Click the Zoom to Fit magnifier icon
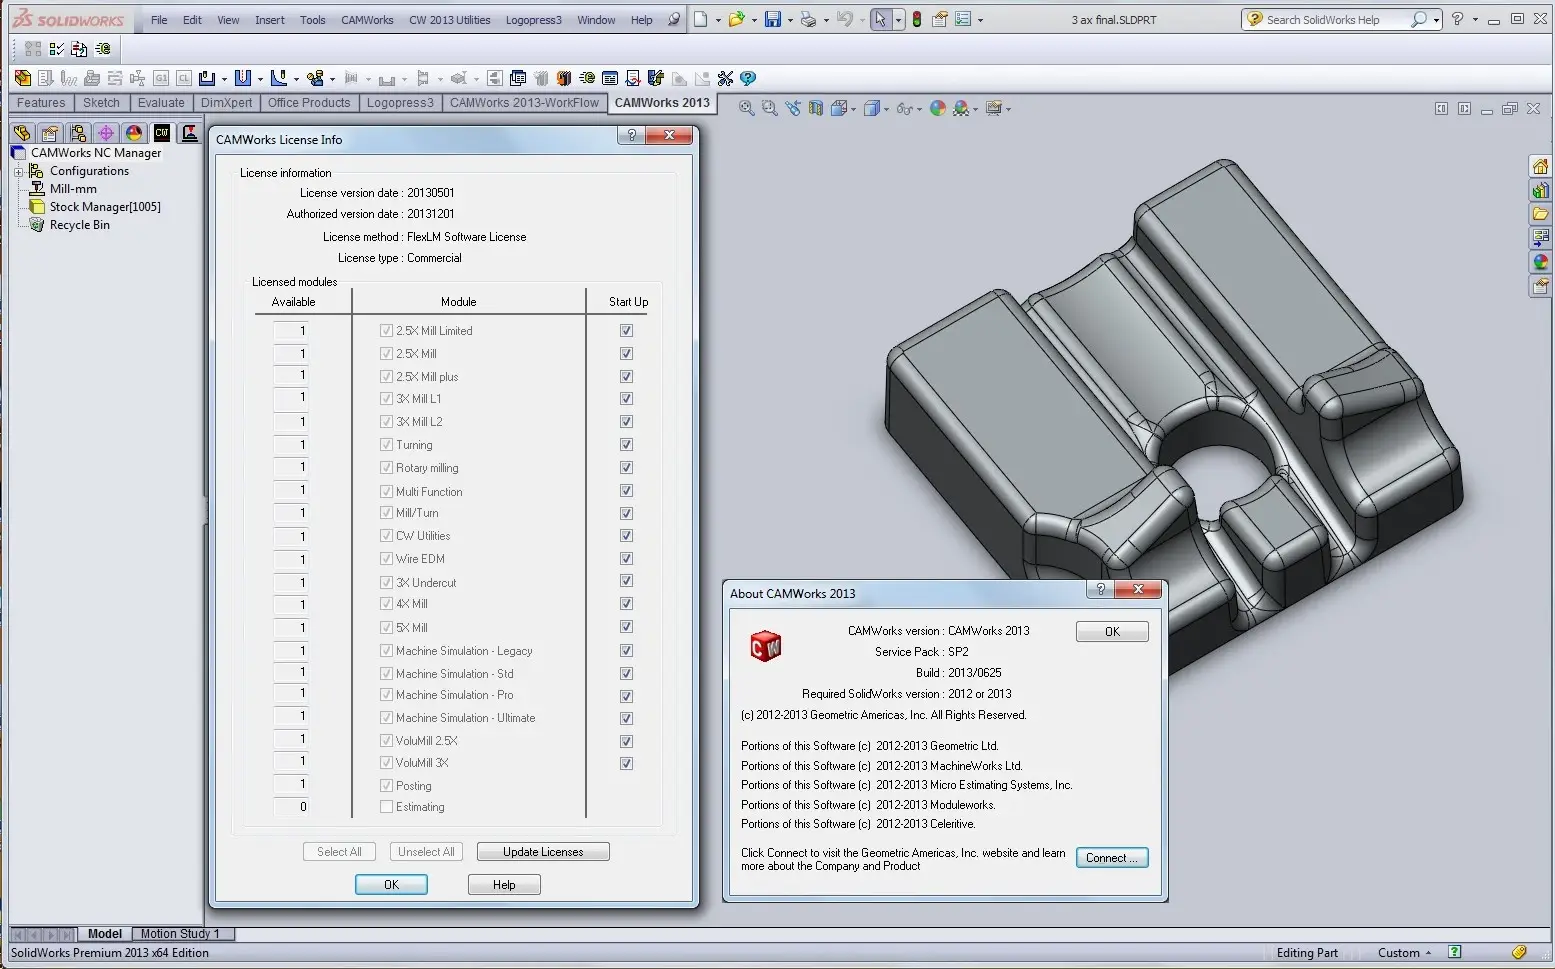 (x=746, y=108)
